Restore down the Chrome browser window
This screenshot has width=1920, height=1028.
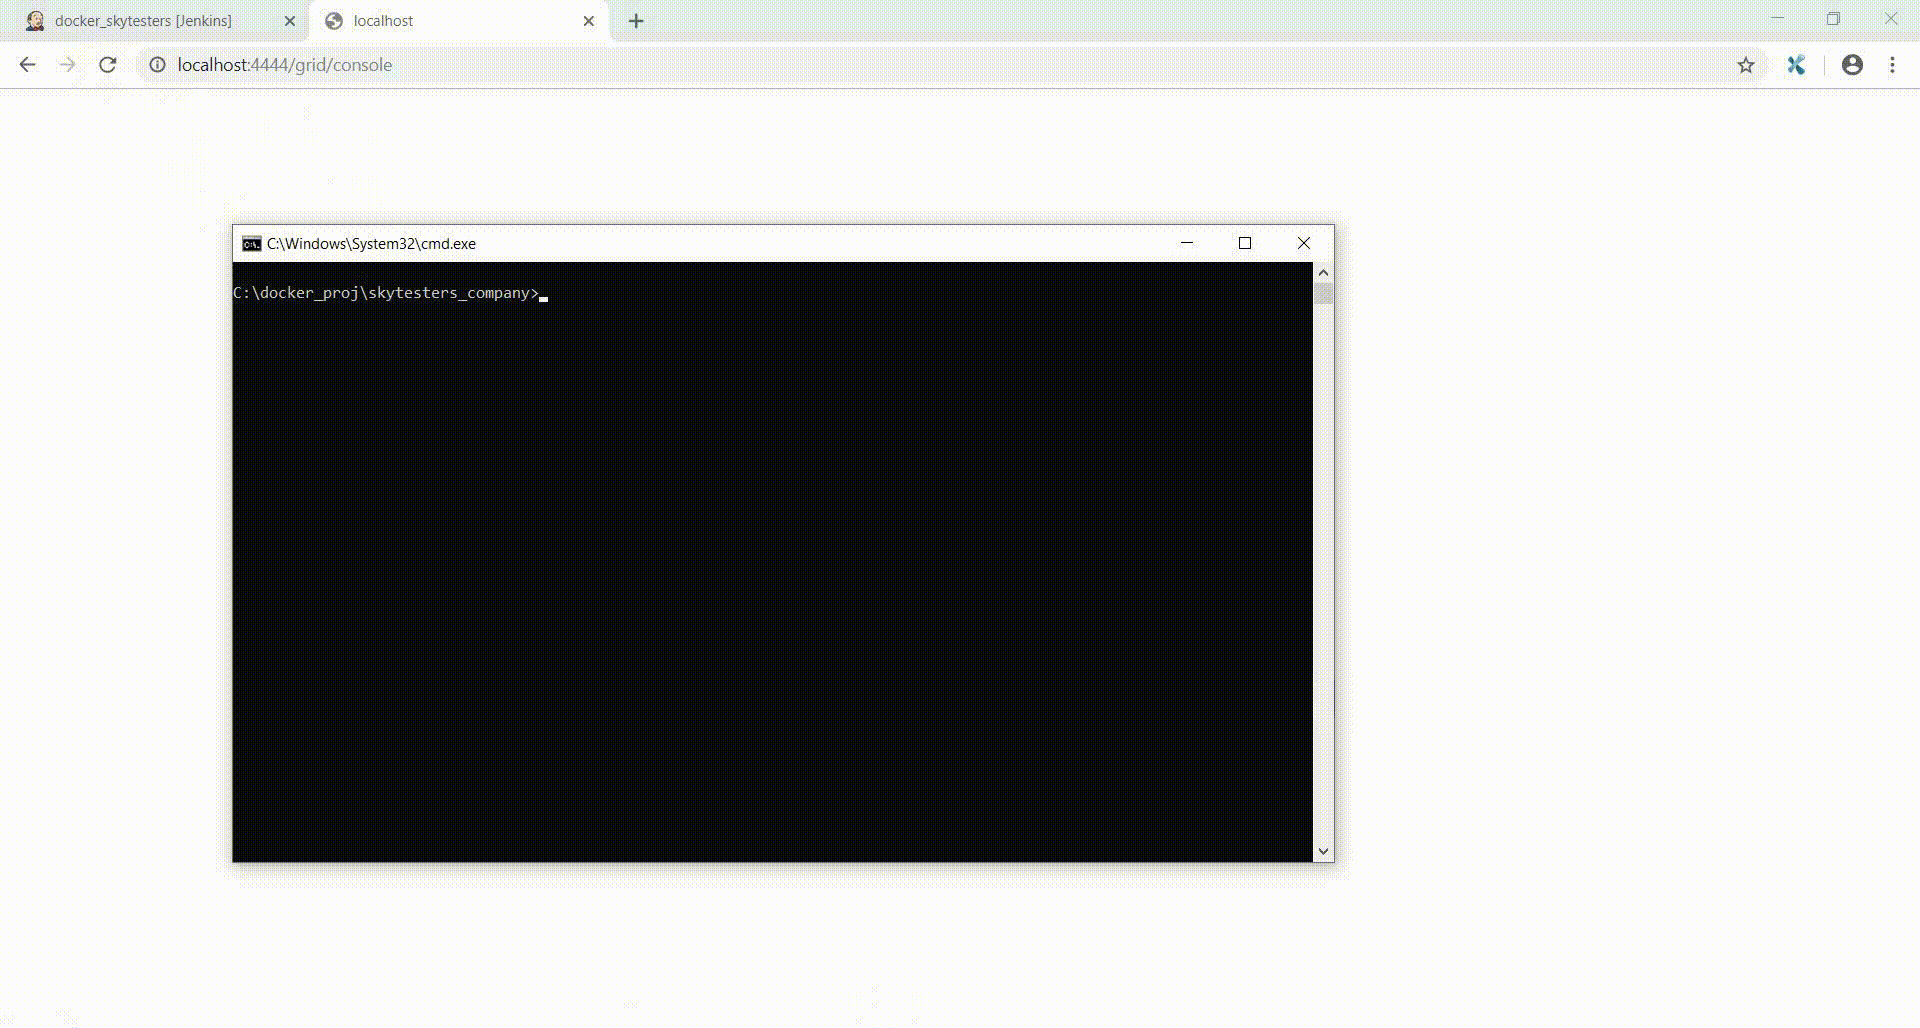1833,18
